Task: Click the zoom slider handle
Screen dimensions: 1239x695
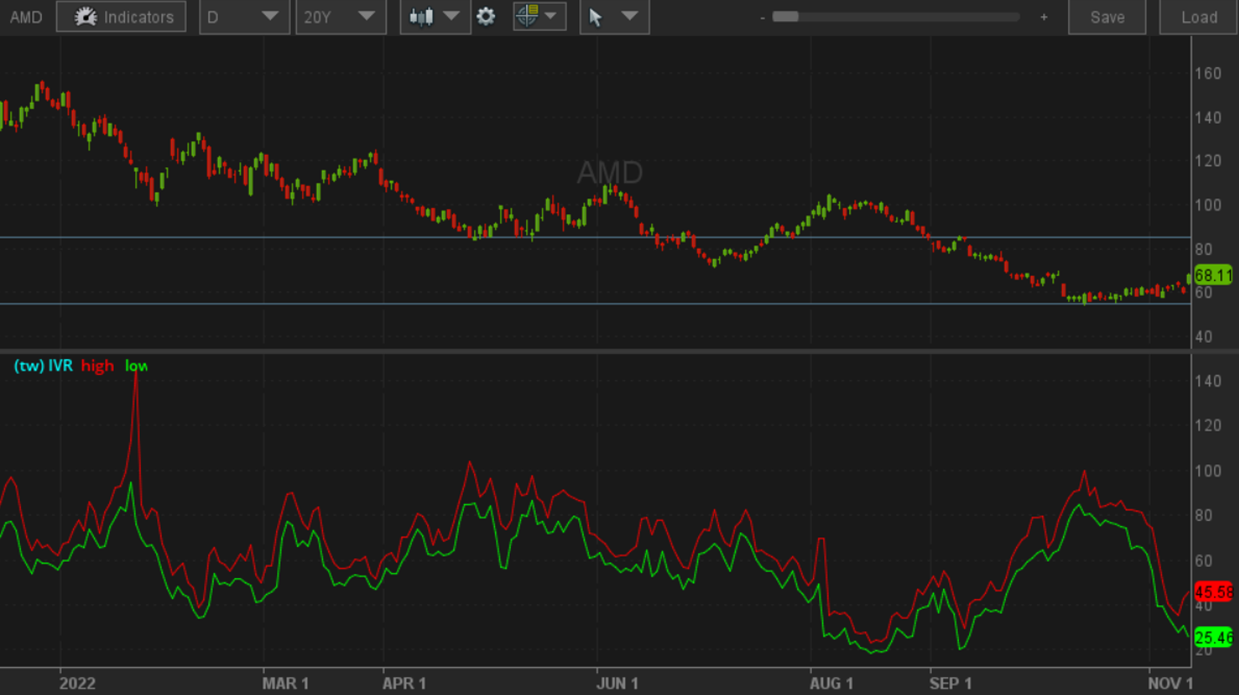Action: pos(786,17)
